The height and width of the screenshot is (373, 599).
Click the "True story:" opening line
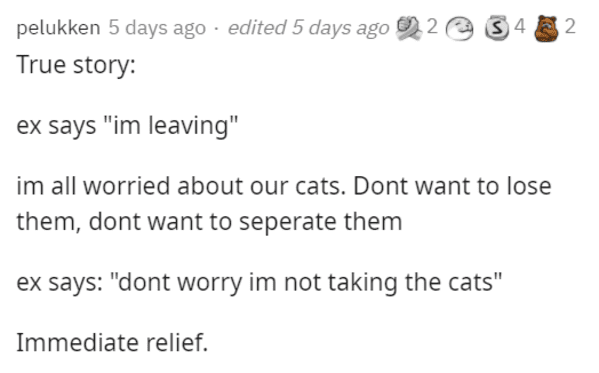tap(76, 65)
